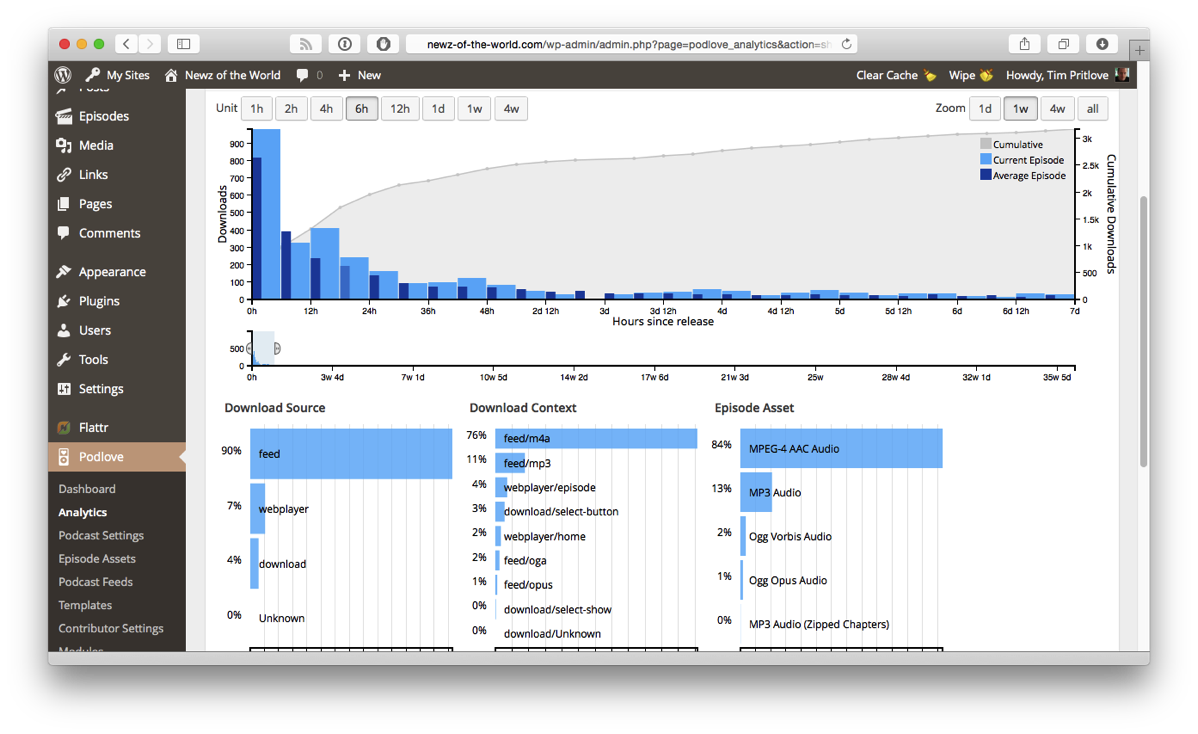The height and width of the screenshot is (734, 1198).
Task: Open the Plugins menu in sidebar
Action: (x=99, y=301)
